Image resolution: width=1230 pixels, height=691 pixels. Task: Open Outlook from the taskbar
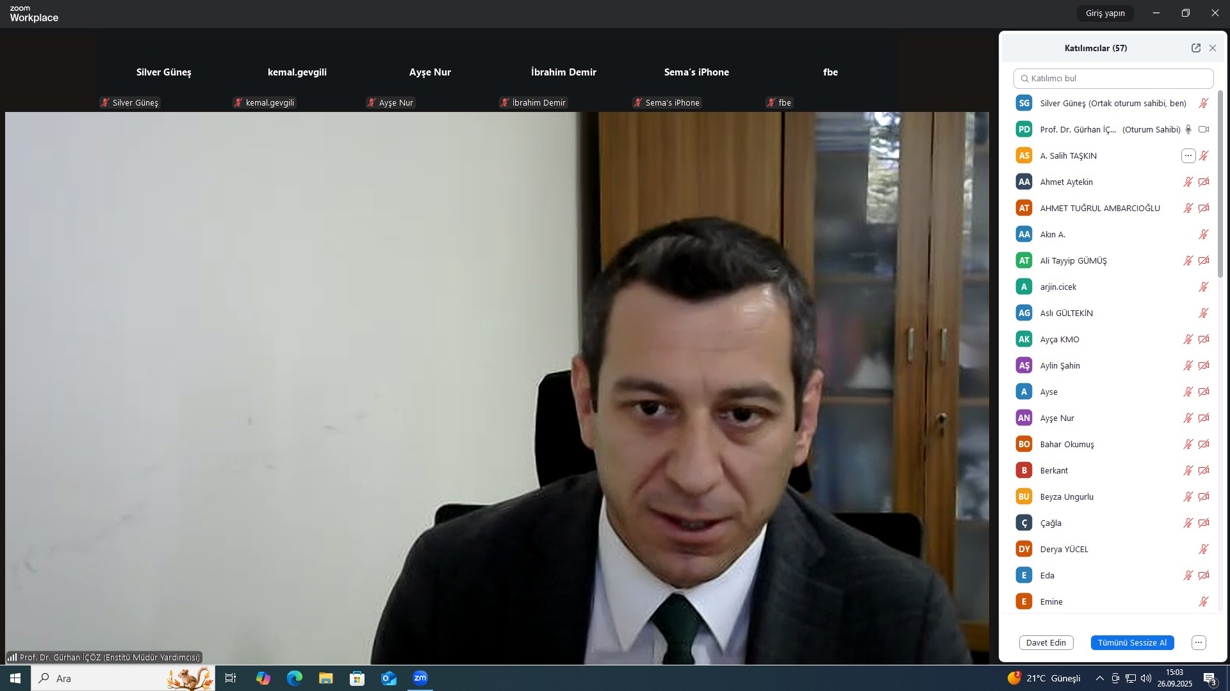(389, 678)
